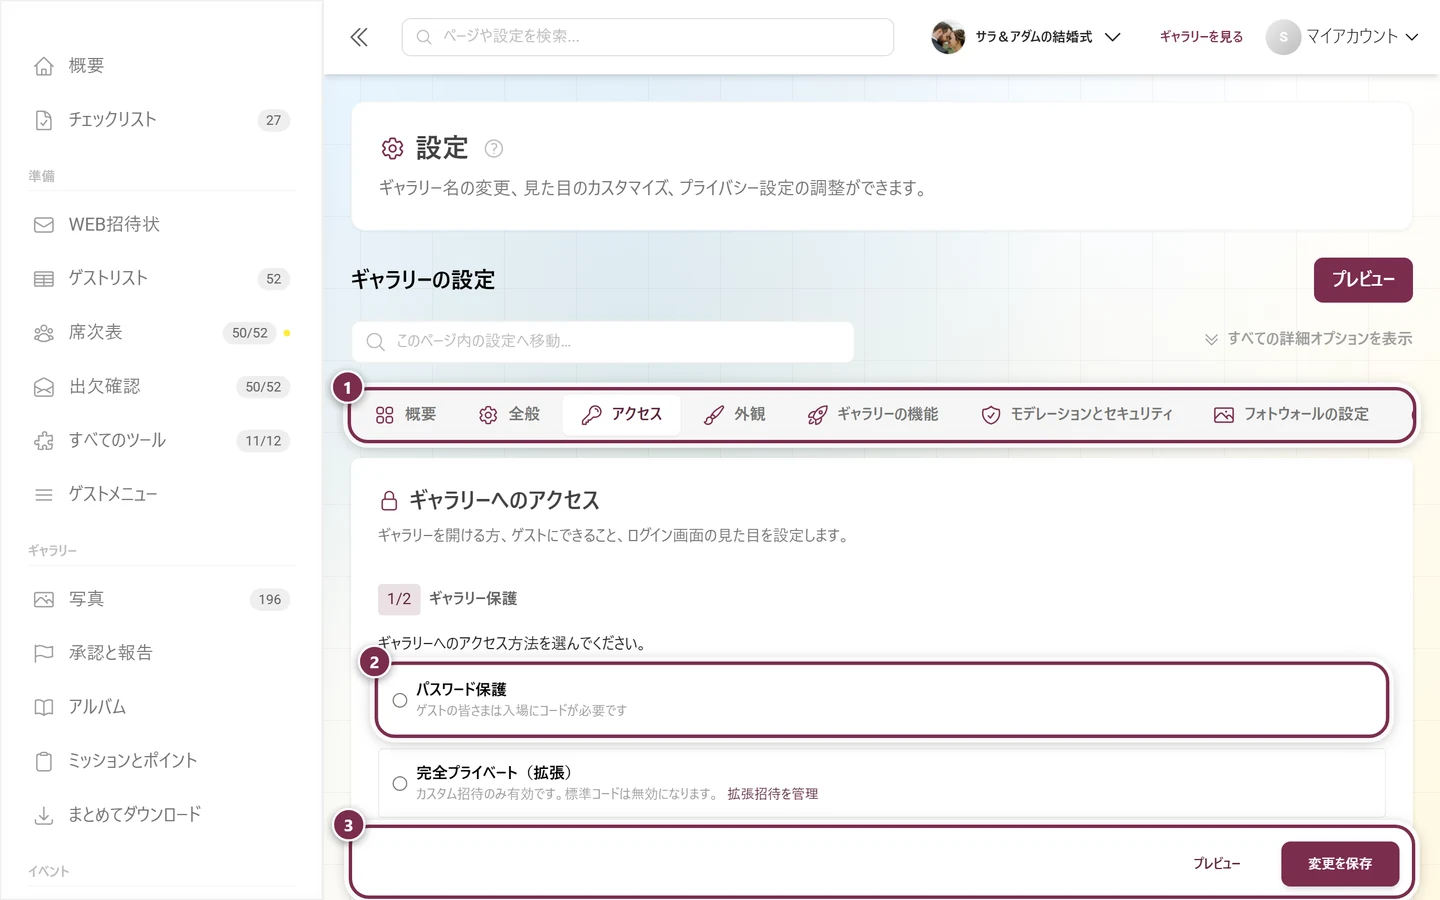Click the book icon for アルバム
1440x900 pixels.
pos(44,708)
